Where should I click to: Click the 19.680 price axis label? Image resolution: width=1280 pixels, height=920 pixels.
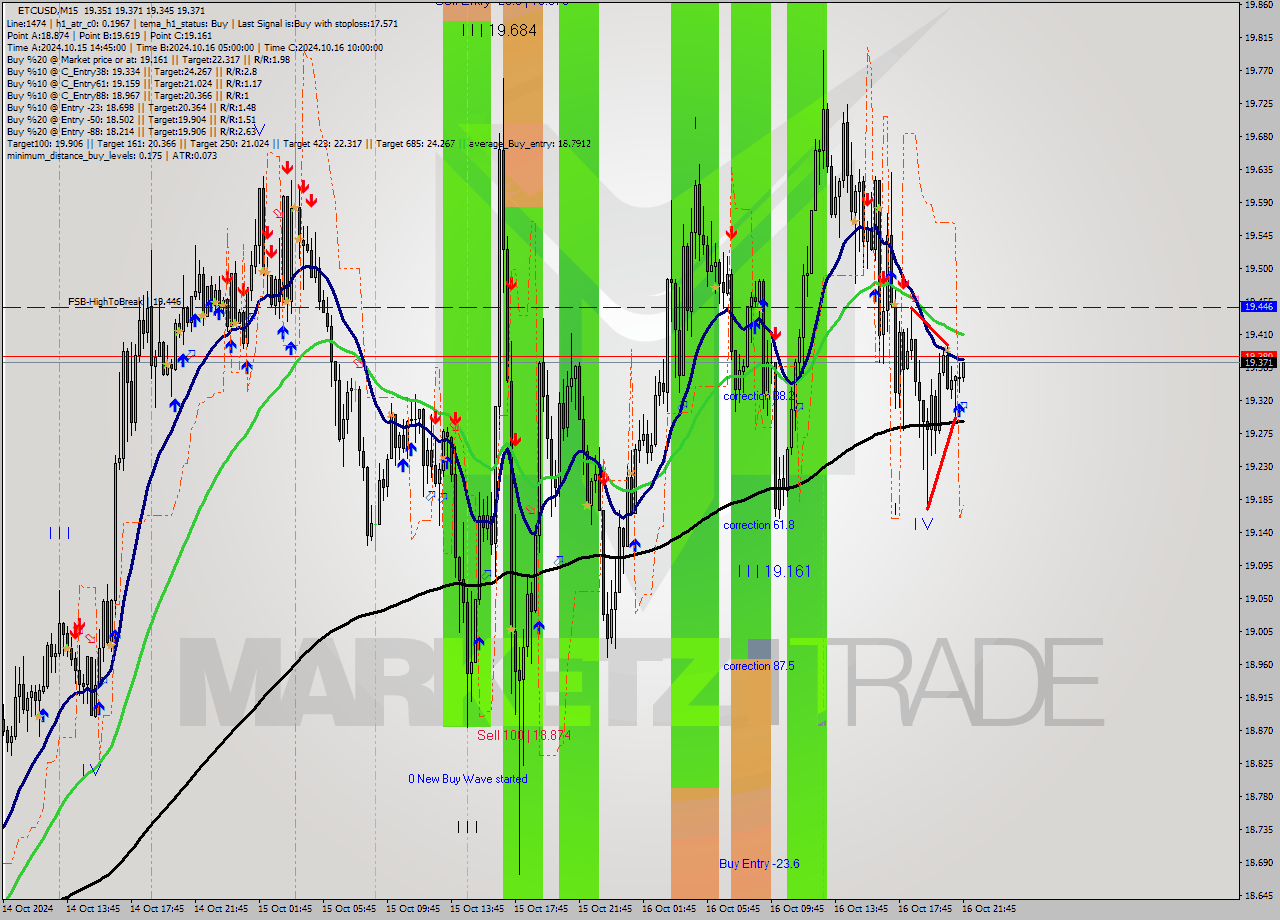[x=1258, y=137]
